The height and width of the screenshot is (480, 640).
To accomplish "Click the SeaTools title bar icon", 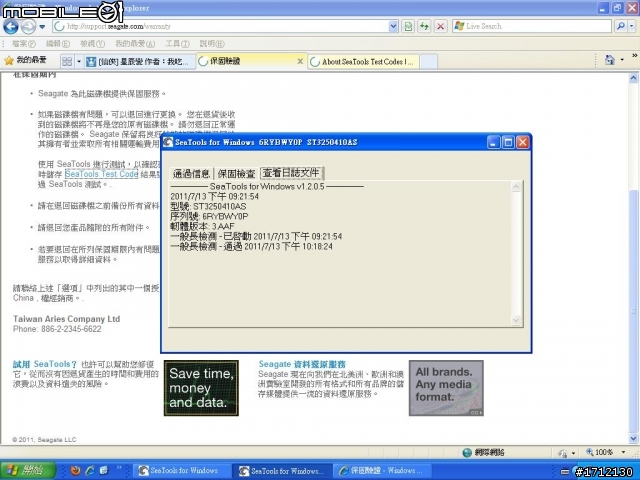I will (x=168, y=142).
